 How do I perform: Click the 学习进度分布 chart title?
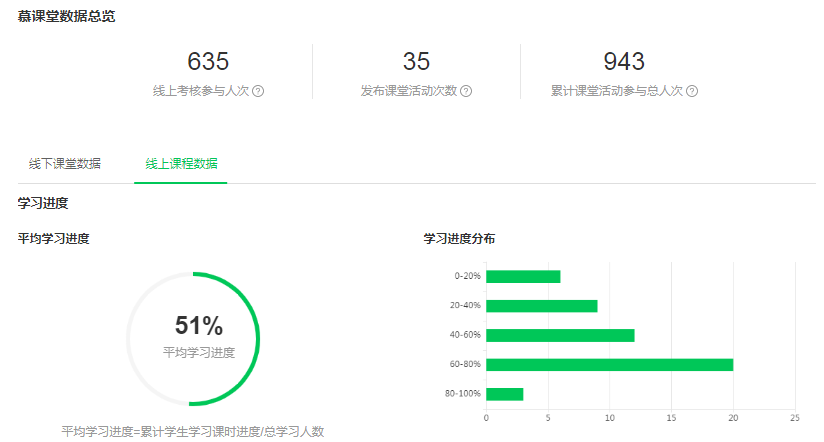(459, 239)
